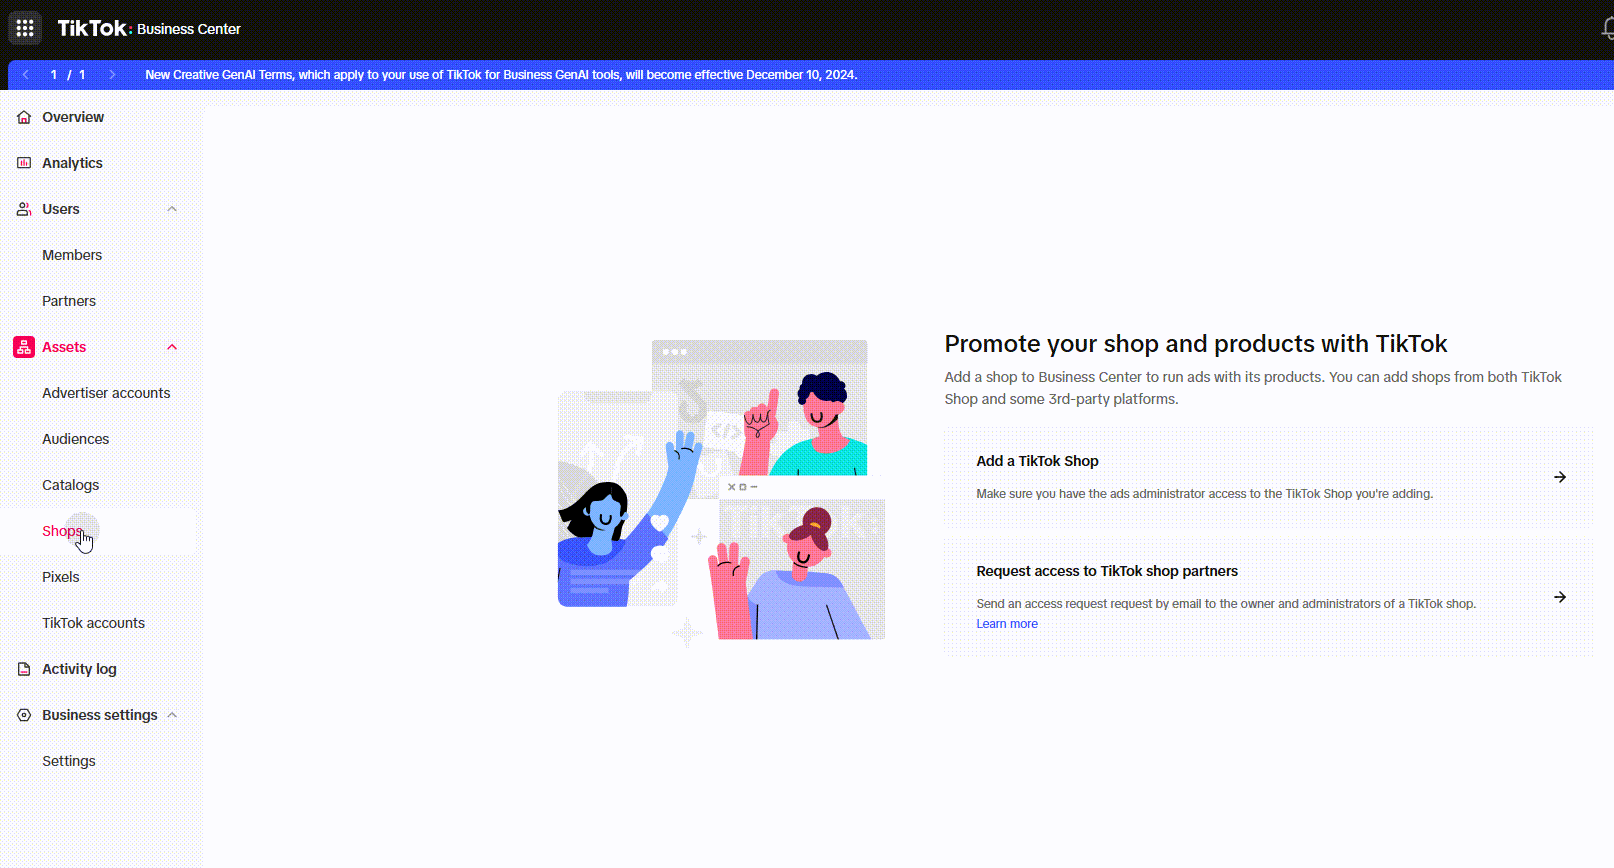Click the Users sidebar label
1614x868 pixels.
pyautogui.click(x=61, y=209)
